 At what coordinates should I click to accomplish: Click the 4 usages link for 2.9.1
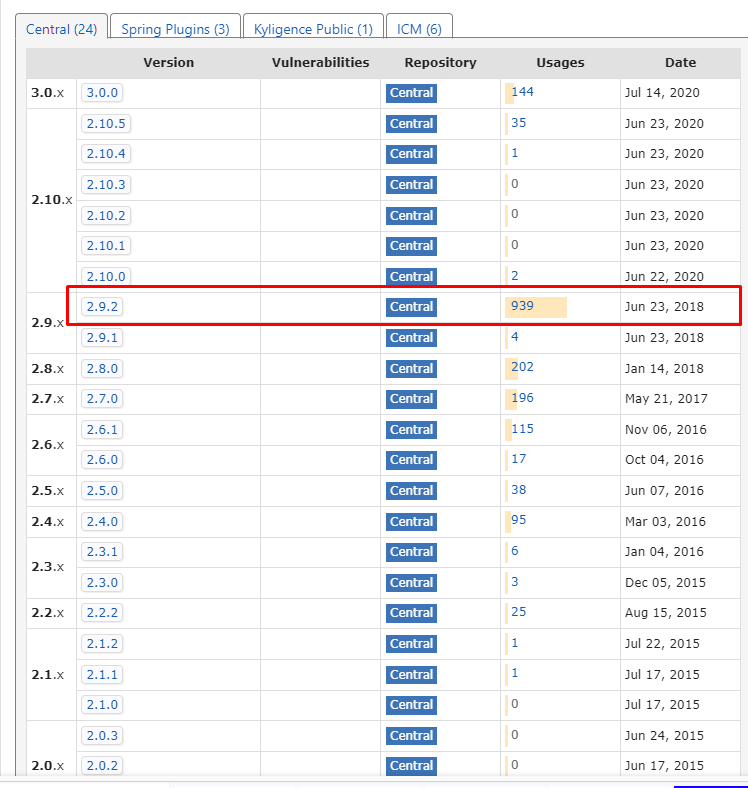515,337
